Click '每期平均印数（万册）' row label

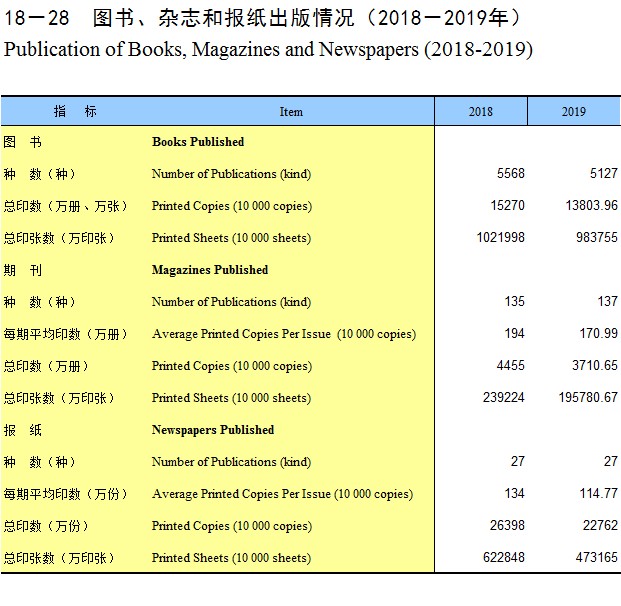tap(65, 334)
